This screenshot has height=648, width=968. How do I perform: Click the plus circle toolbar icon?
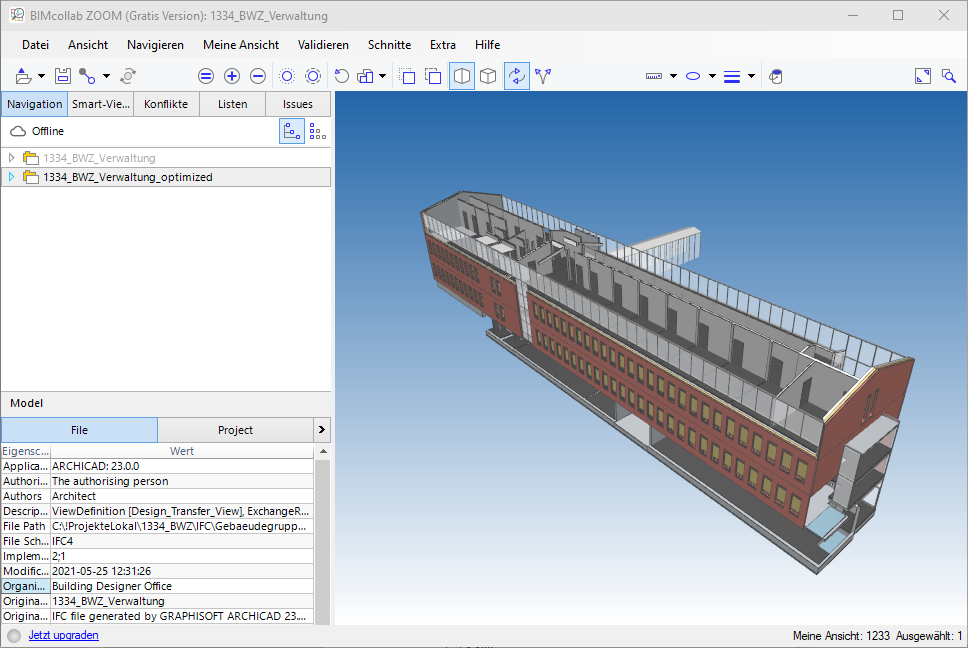point(232,77)
